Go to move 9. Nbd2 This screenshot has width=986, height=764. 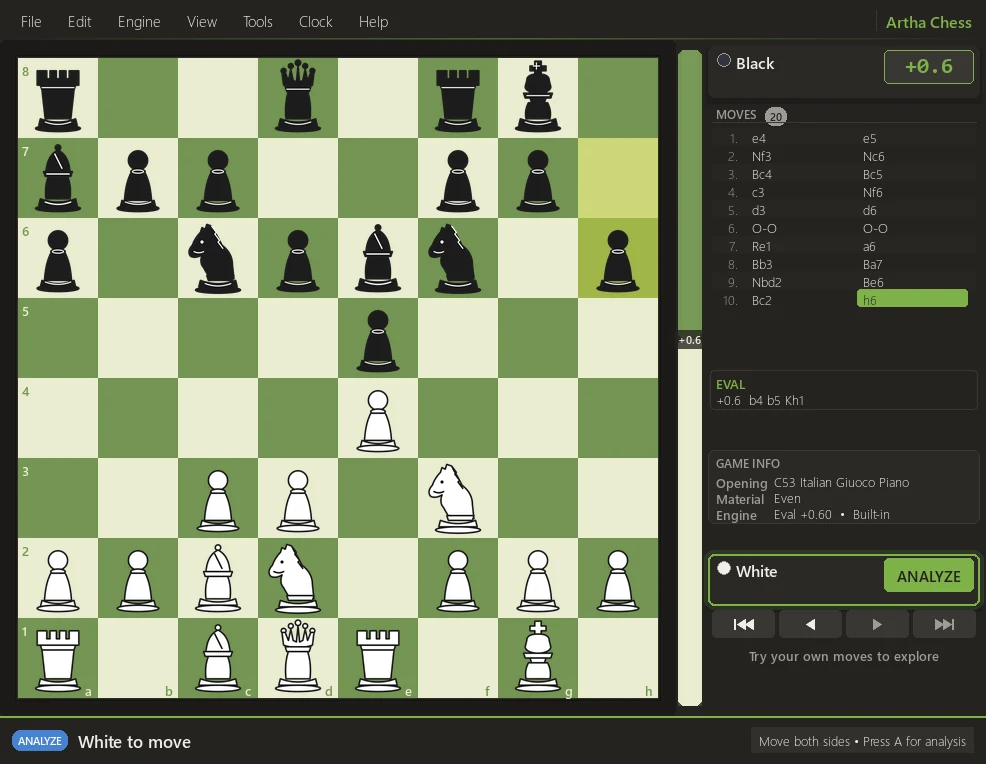766,282
